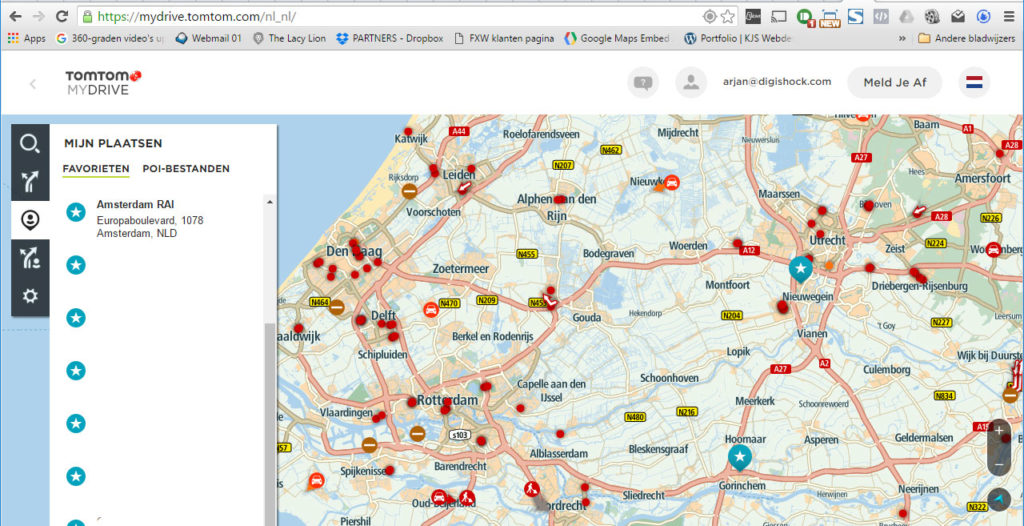Select the Dutch flag language selector
This screenshot has height=526, width=1024.
click(x=974, y=82)
